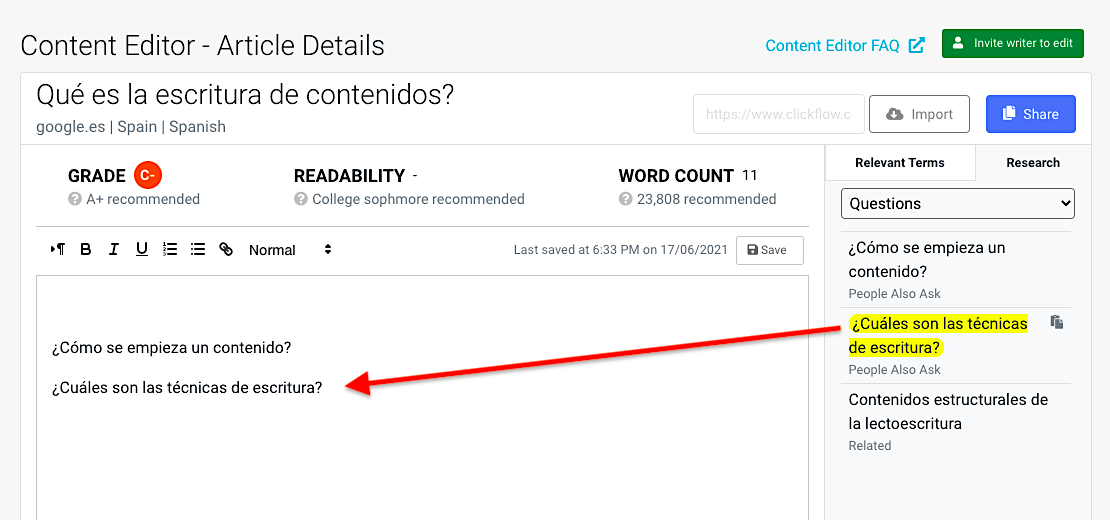Switch to Research tab
The height and width of the screenshot is (520, 1110).
tap(1033, 163)
